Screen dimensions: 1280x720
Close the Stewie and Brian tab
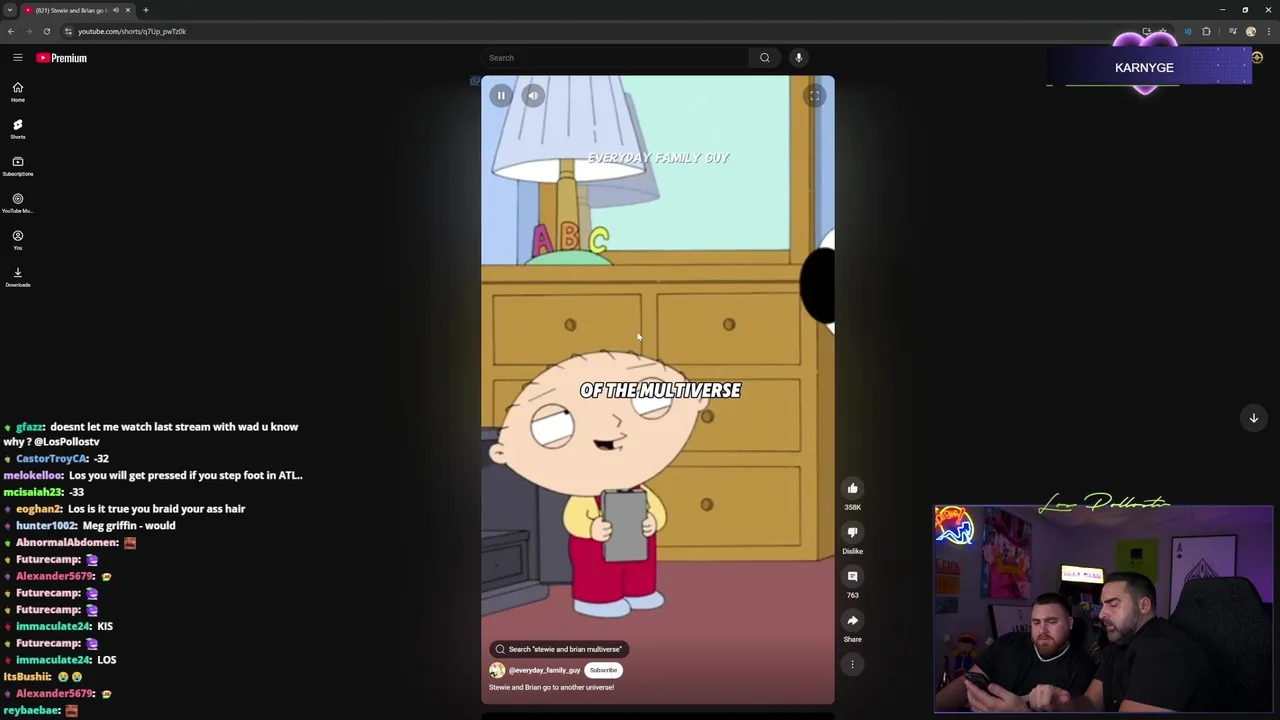(128, 10)
